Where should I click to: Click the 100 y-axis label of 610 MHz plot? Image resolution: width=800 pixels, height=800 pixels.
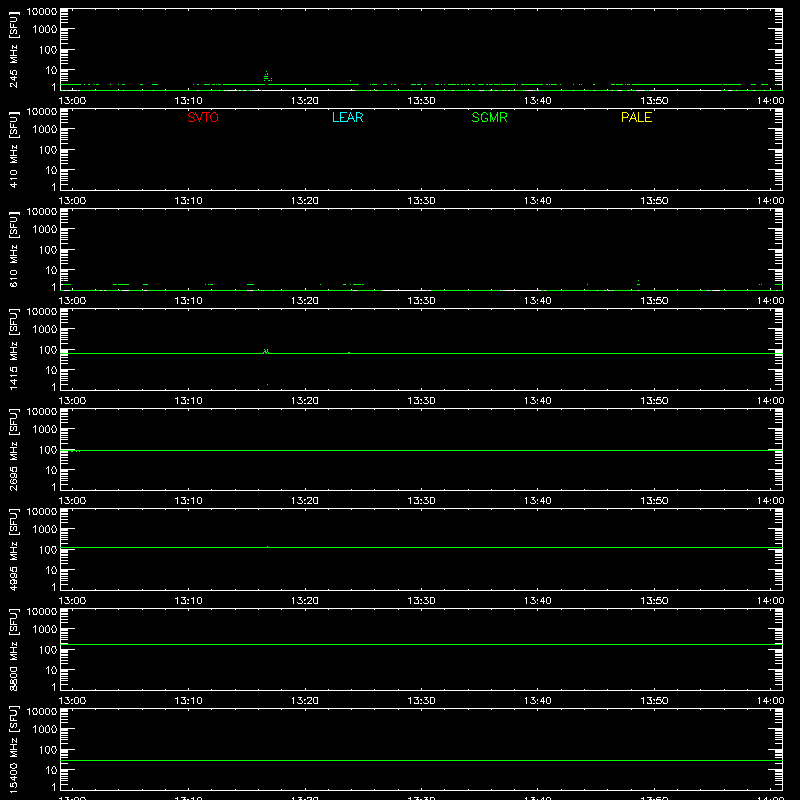pos(48,249)
